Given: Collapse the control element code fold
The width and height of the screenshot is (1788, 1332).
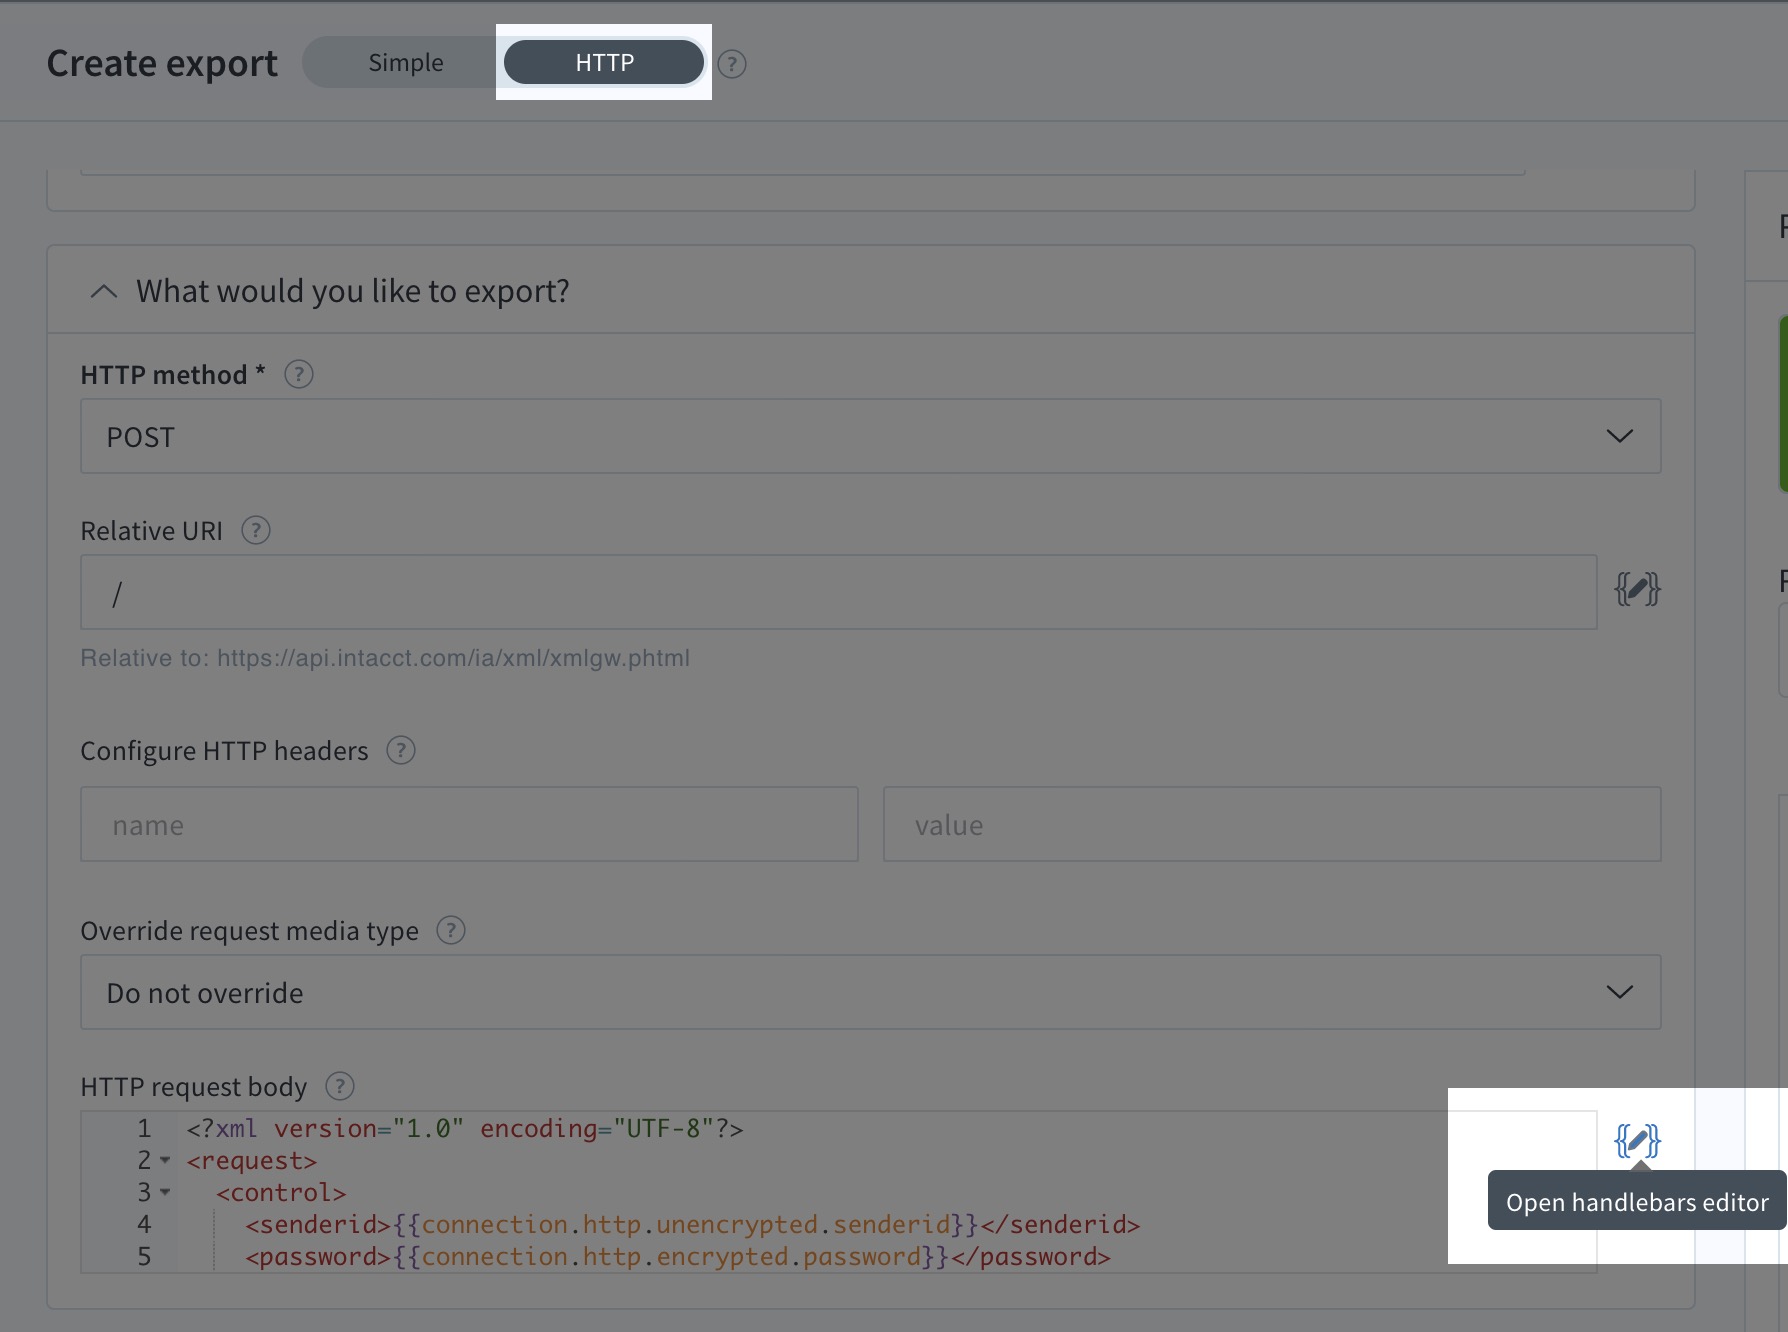Looking at the screenshot, I should coord(166,1193).
